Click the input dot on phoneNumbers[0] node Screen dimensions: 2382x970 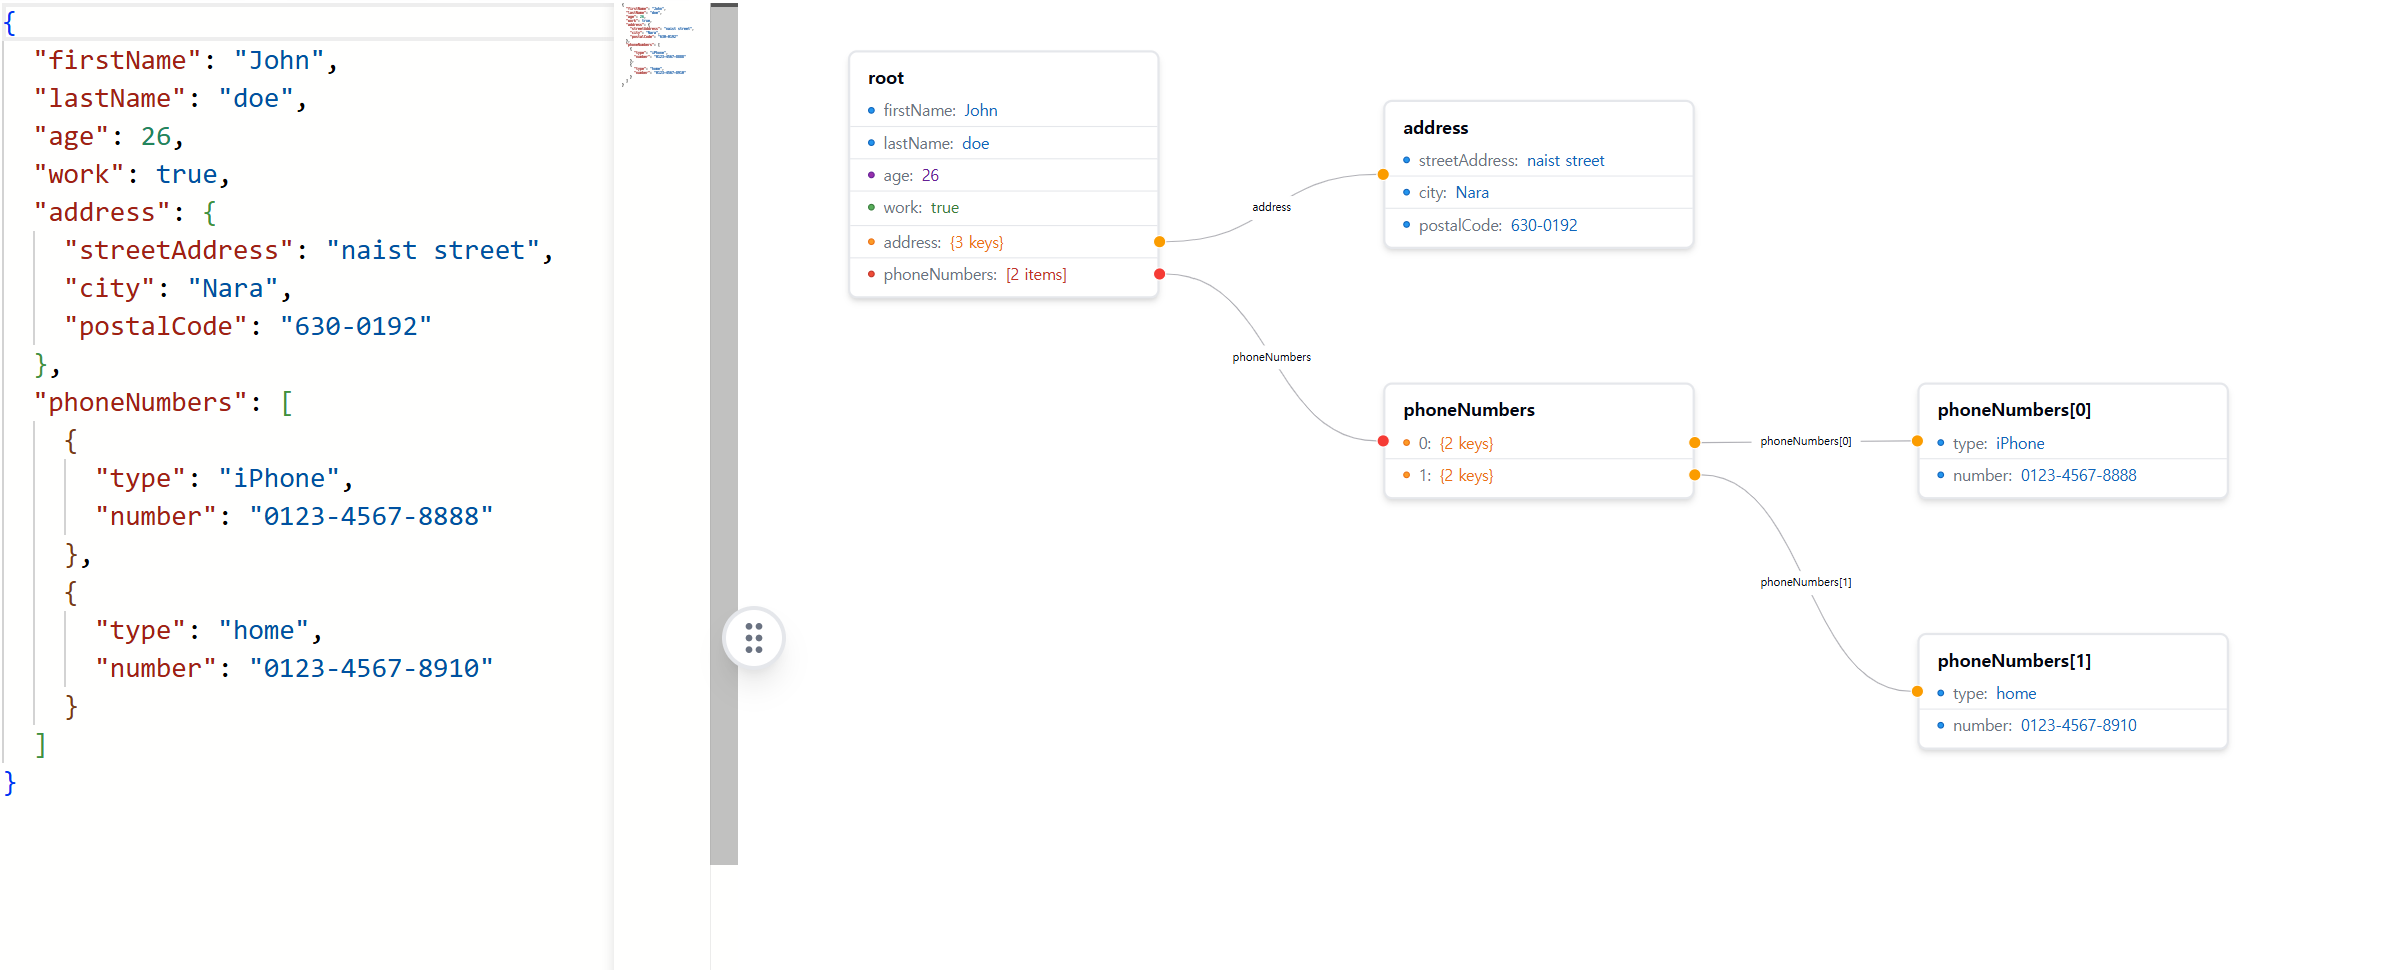tap(1917, 441)
